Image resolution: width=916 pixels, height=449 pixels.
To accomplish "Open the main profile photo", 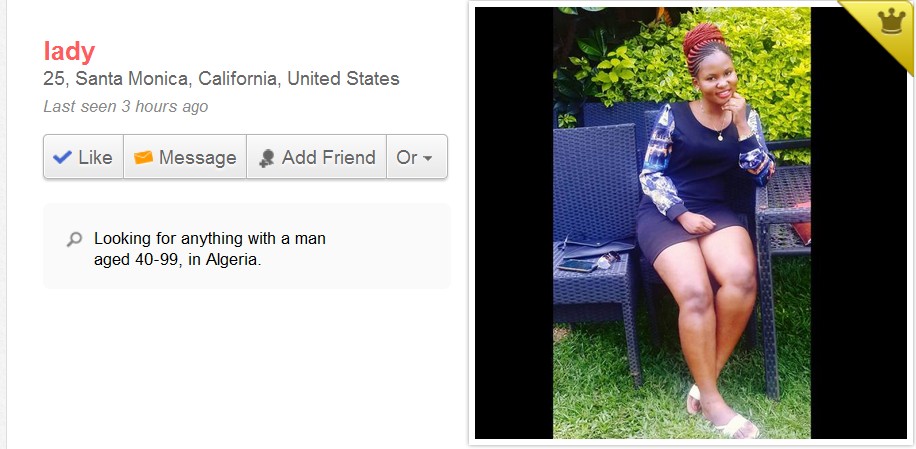I will click(682, 222).
